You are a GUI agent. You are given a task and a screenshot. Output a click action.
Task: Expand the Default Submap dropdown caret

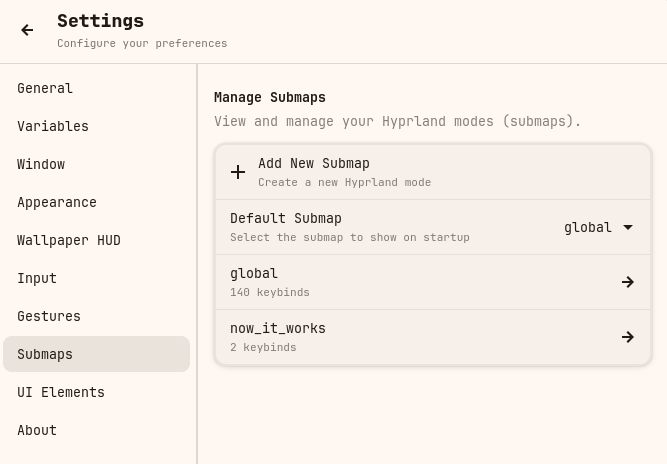[628, 227]
